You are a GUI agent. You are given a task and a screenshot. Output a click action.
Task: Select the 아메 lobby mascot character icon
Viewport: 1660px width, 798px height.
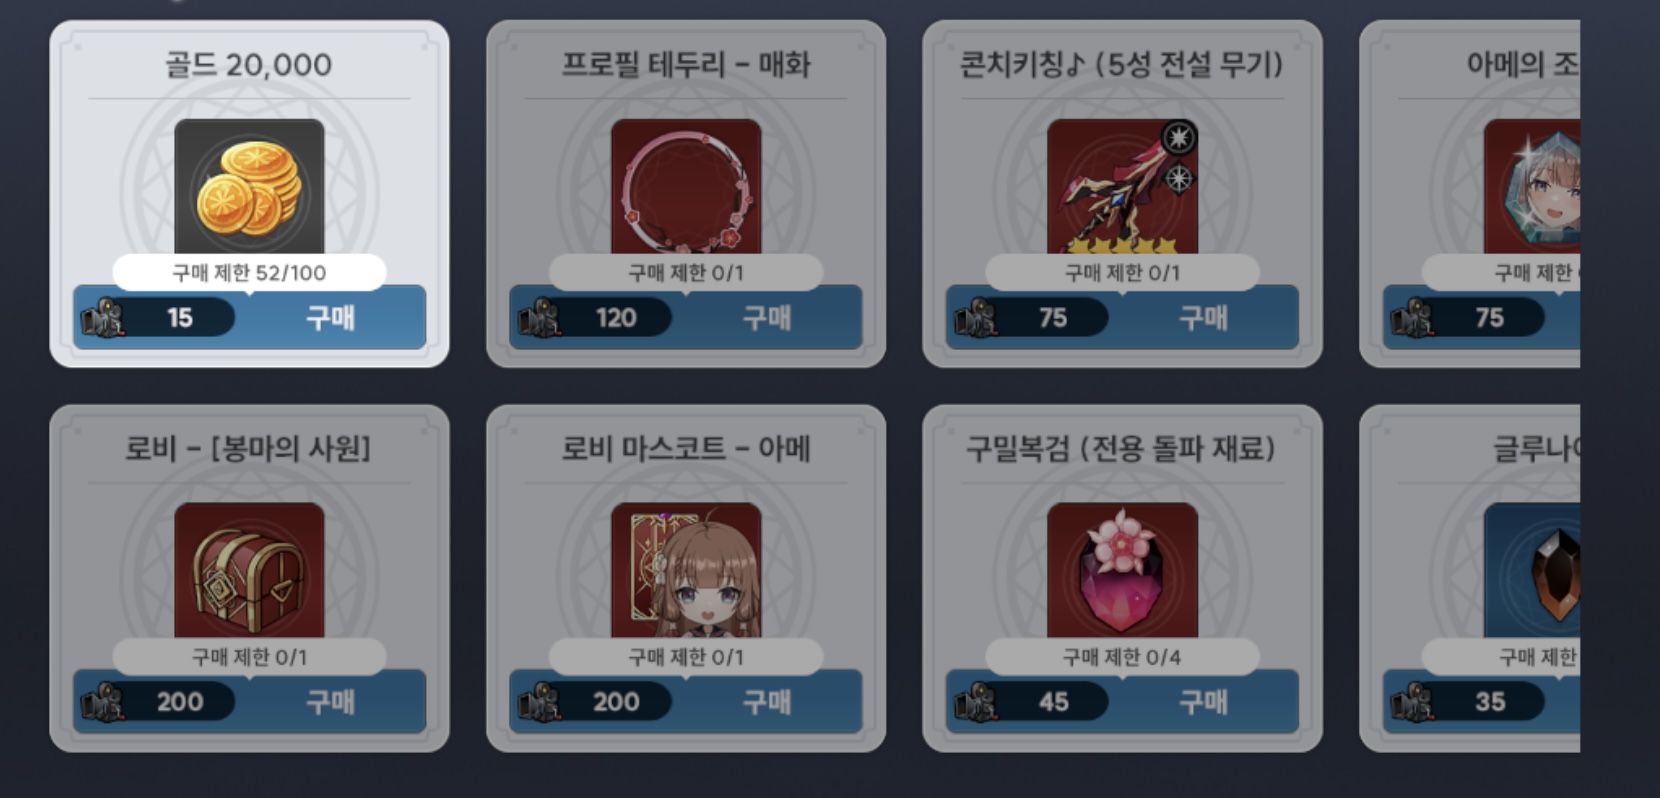[686, 571]
